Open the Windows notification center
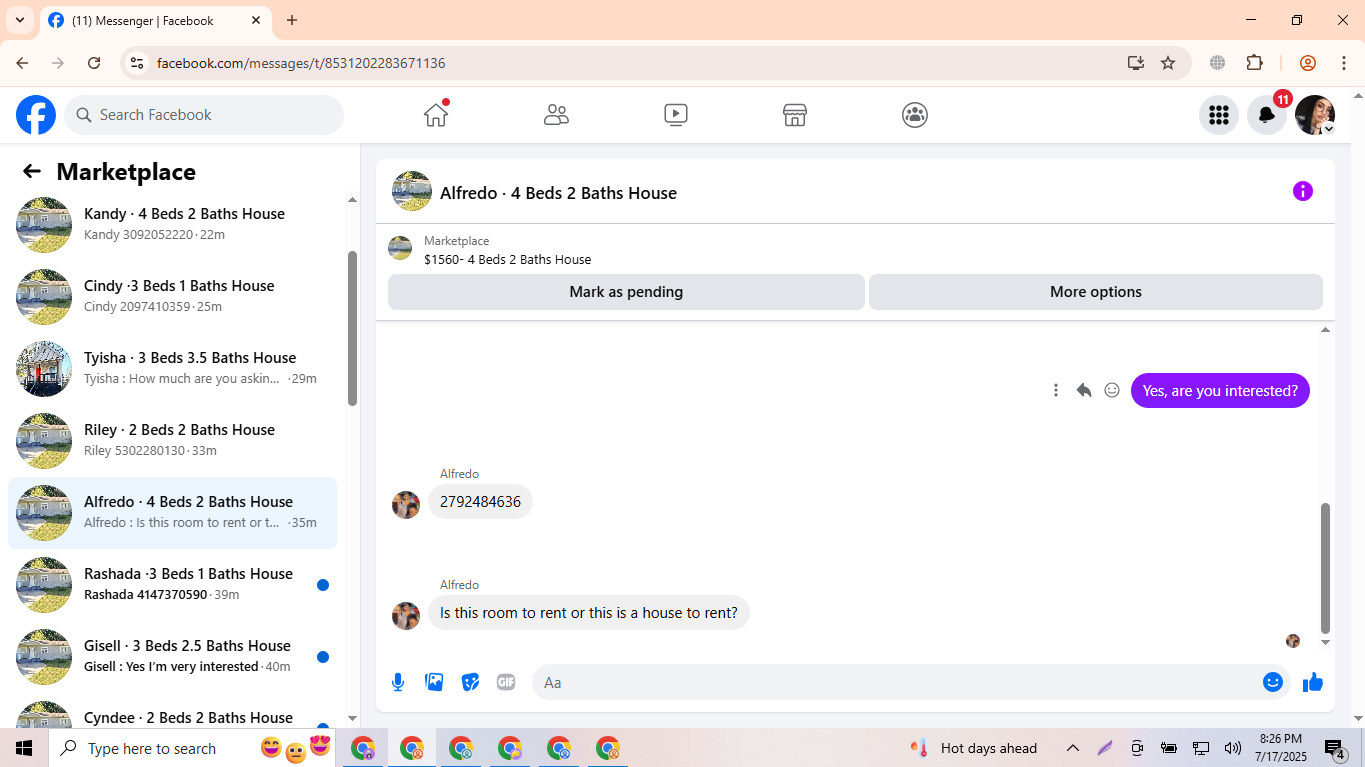 [x=1335, y=748]
